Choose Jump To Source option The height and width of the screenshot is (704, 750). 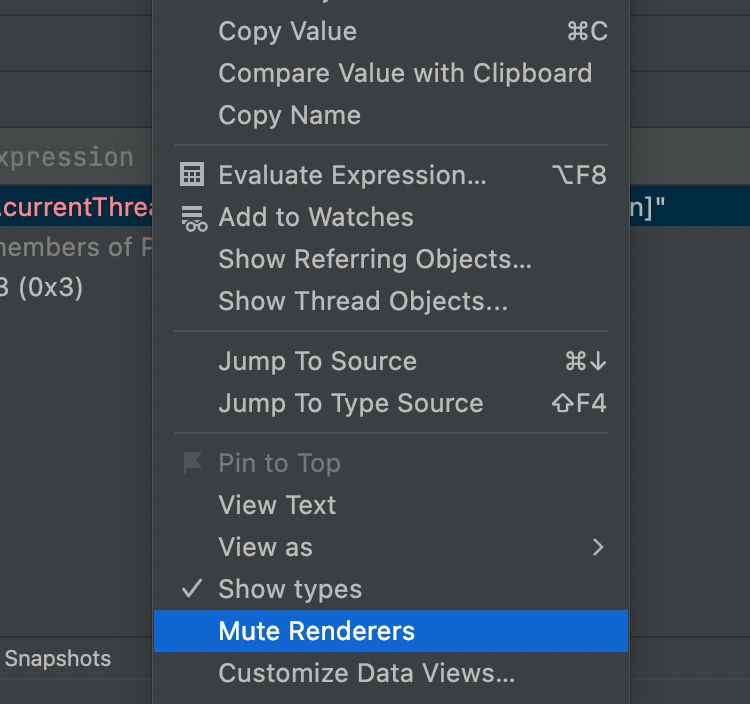pos(318,361)
